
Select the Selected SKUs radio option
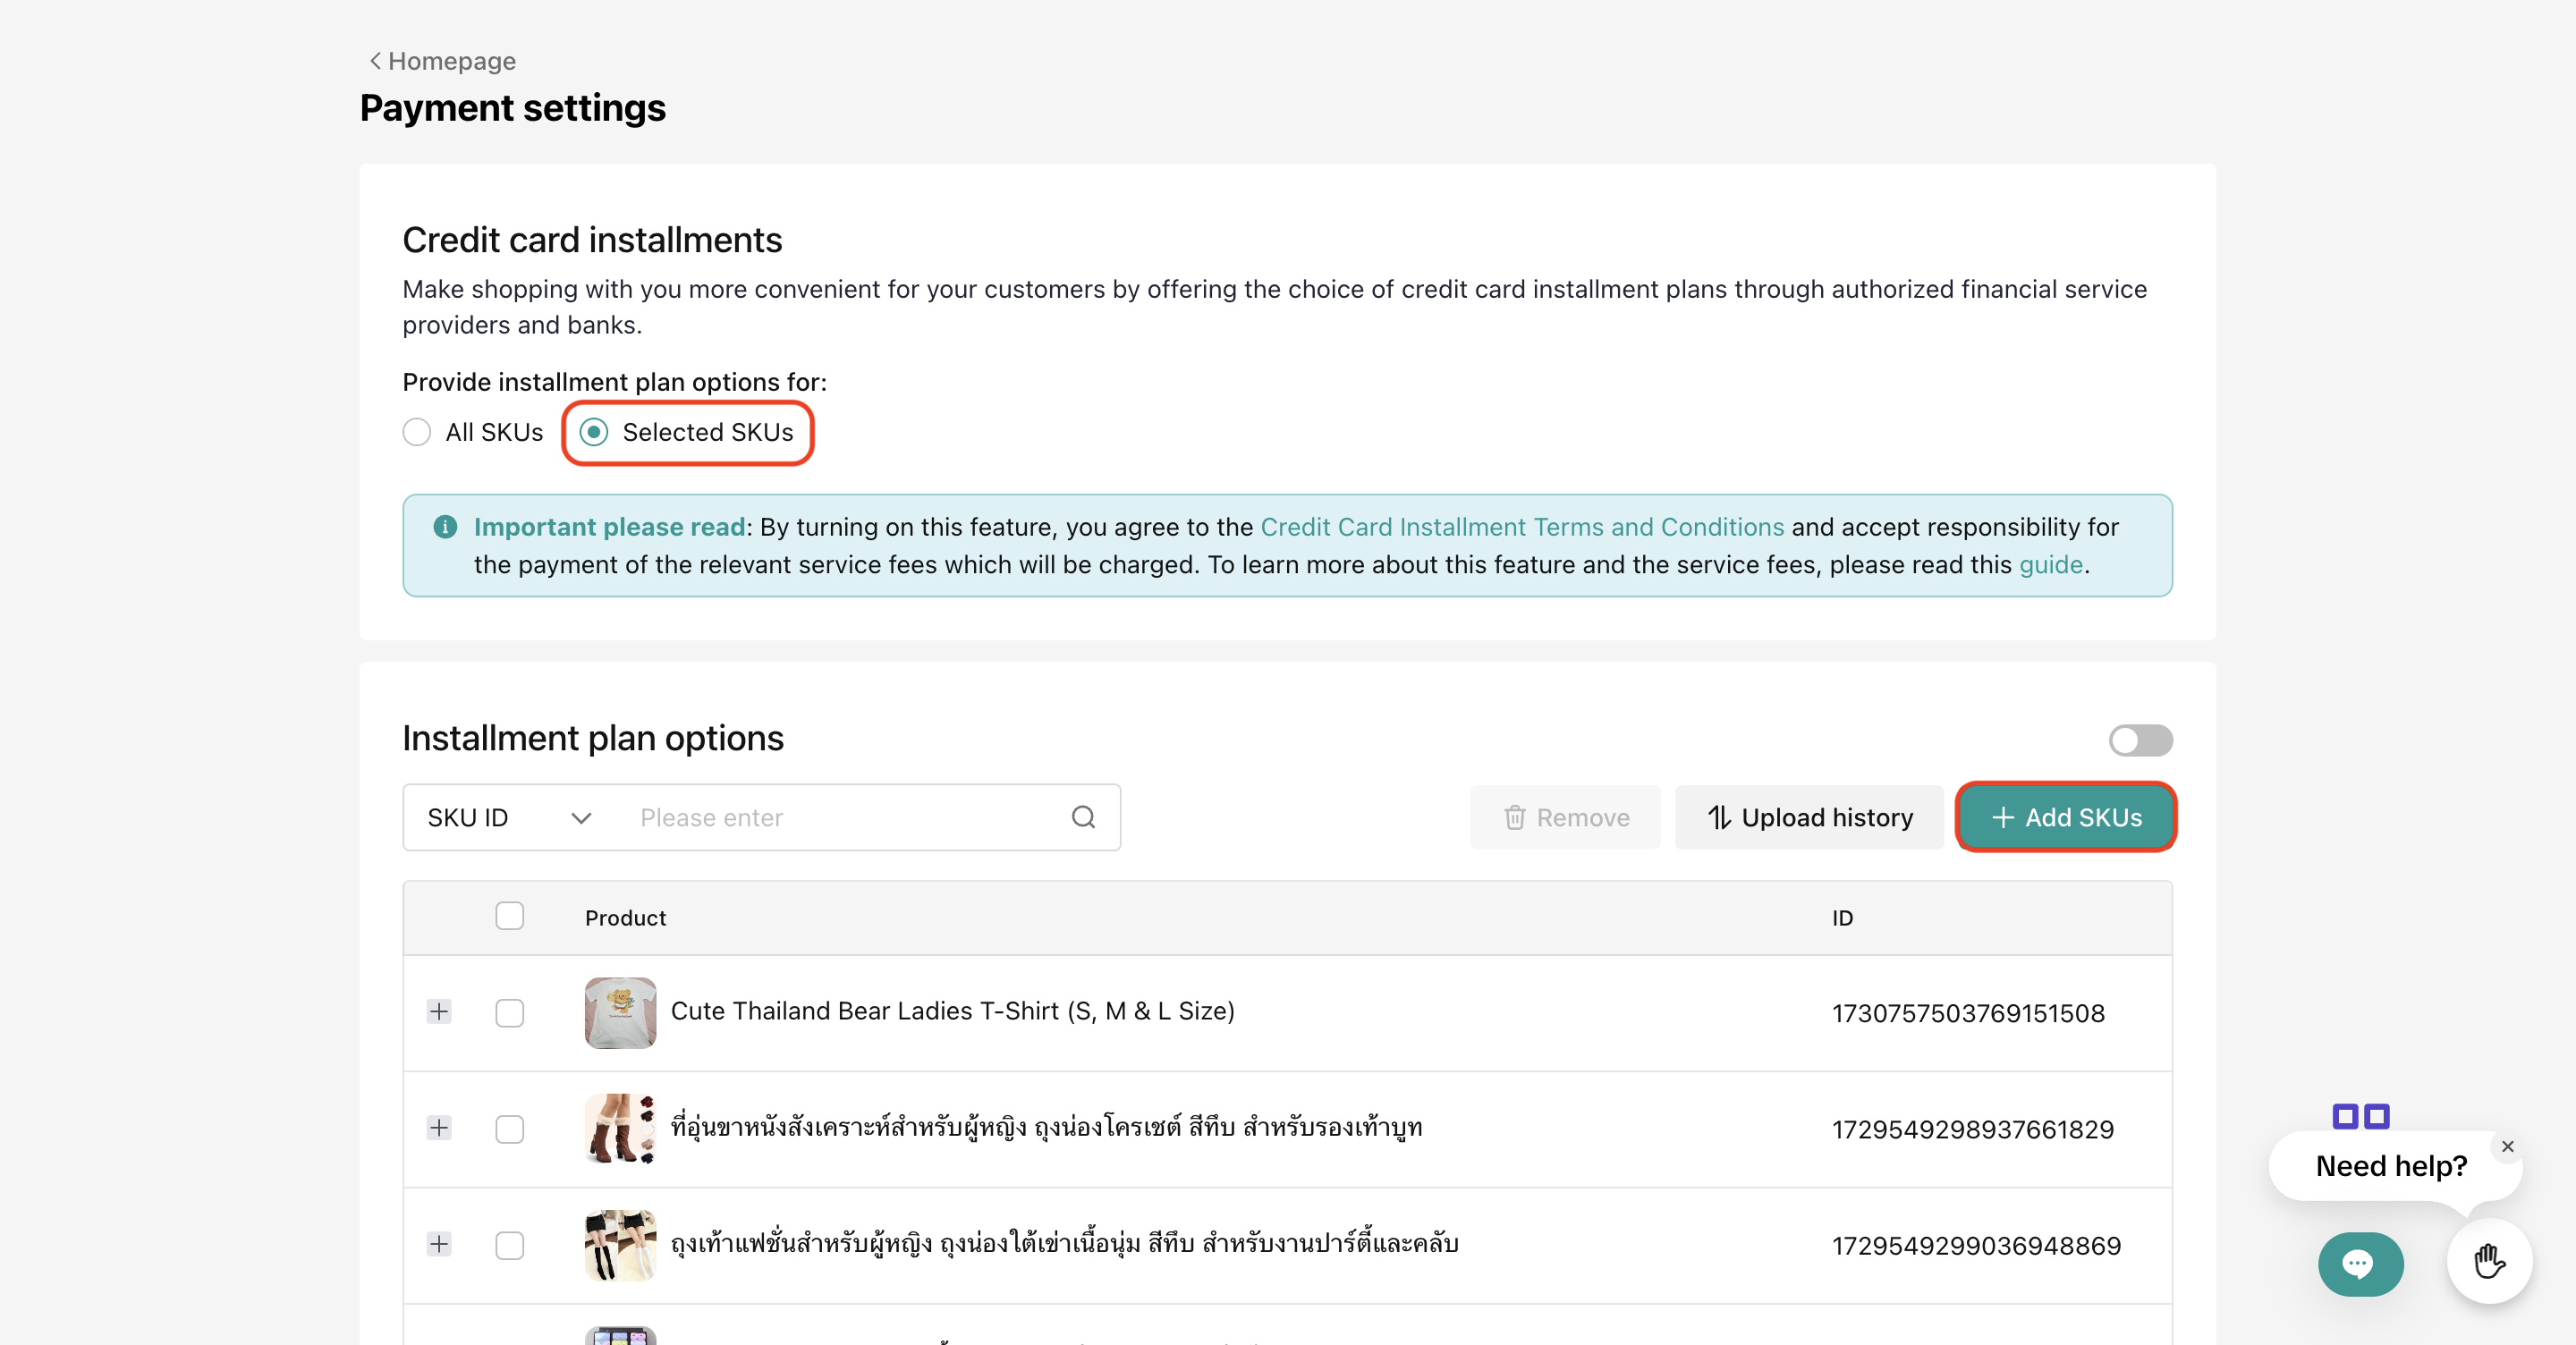pos(594,432)
